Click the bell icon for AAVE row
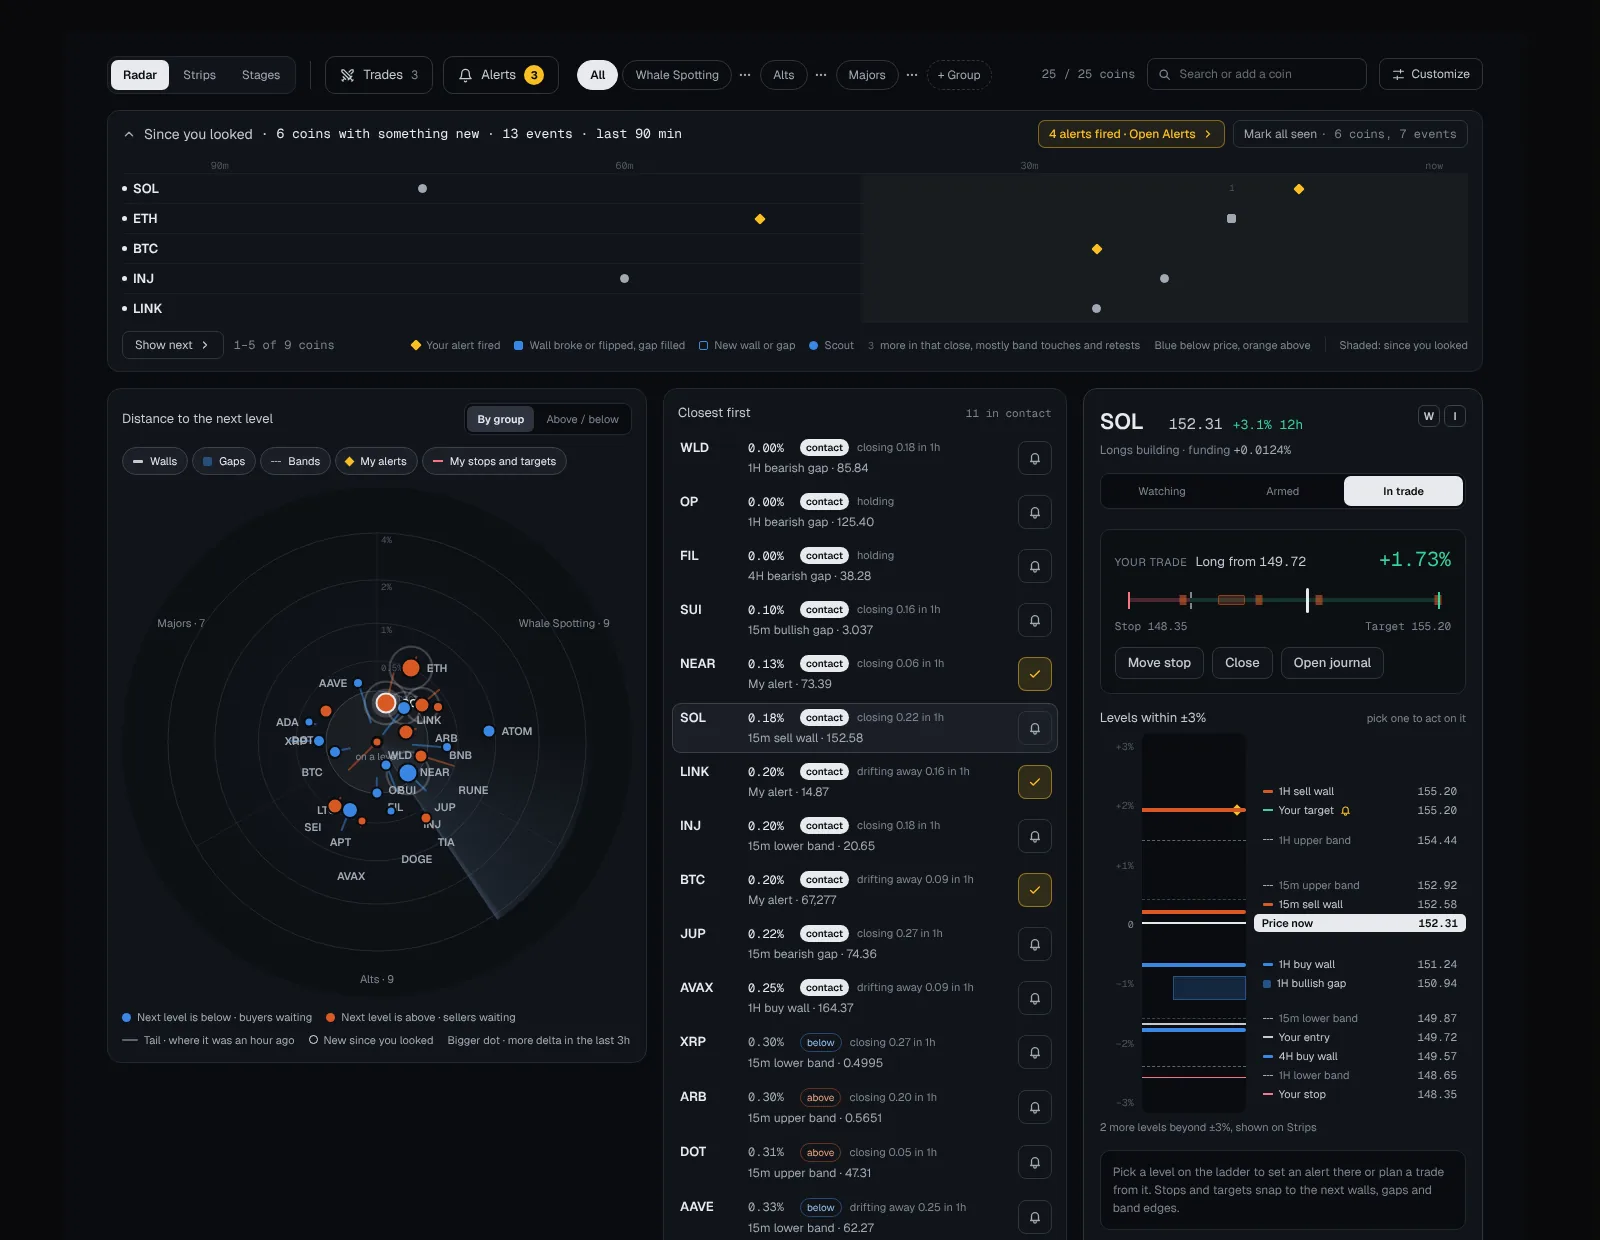Screen dimensions: 1600x1240 1035,1217
